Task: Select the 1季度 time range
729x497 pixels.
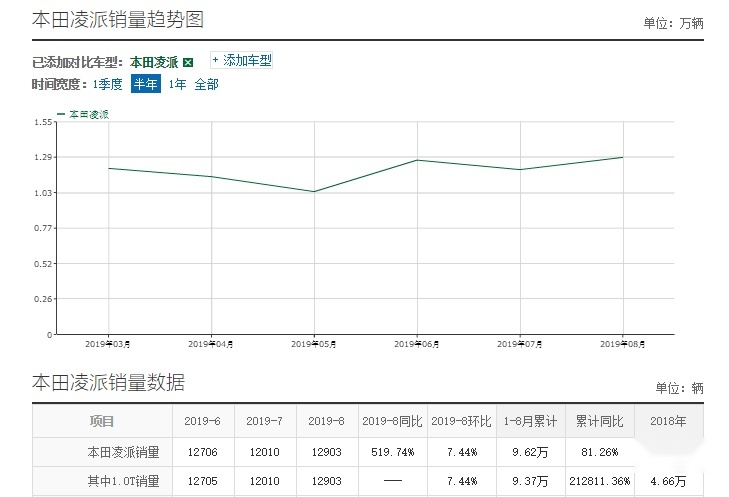Action: click(107, 85)
